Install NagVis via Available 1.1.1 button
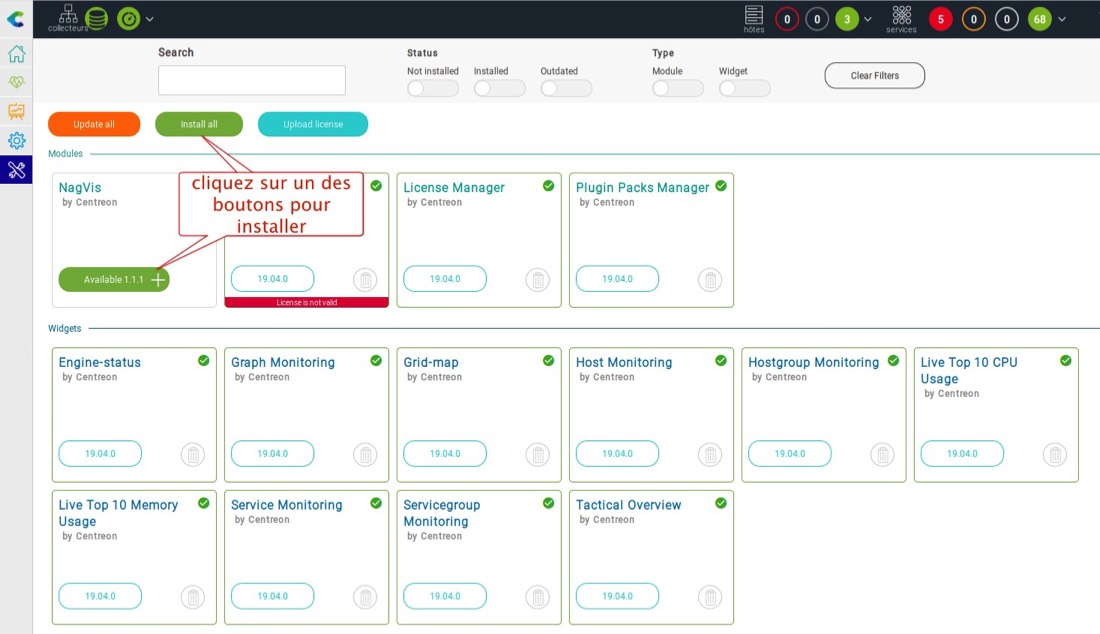1100x634 pixels. pos(114,280)
